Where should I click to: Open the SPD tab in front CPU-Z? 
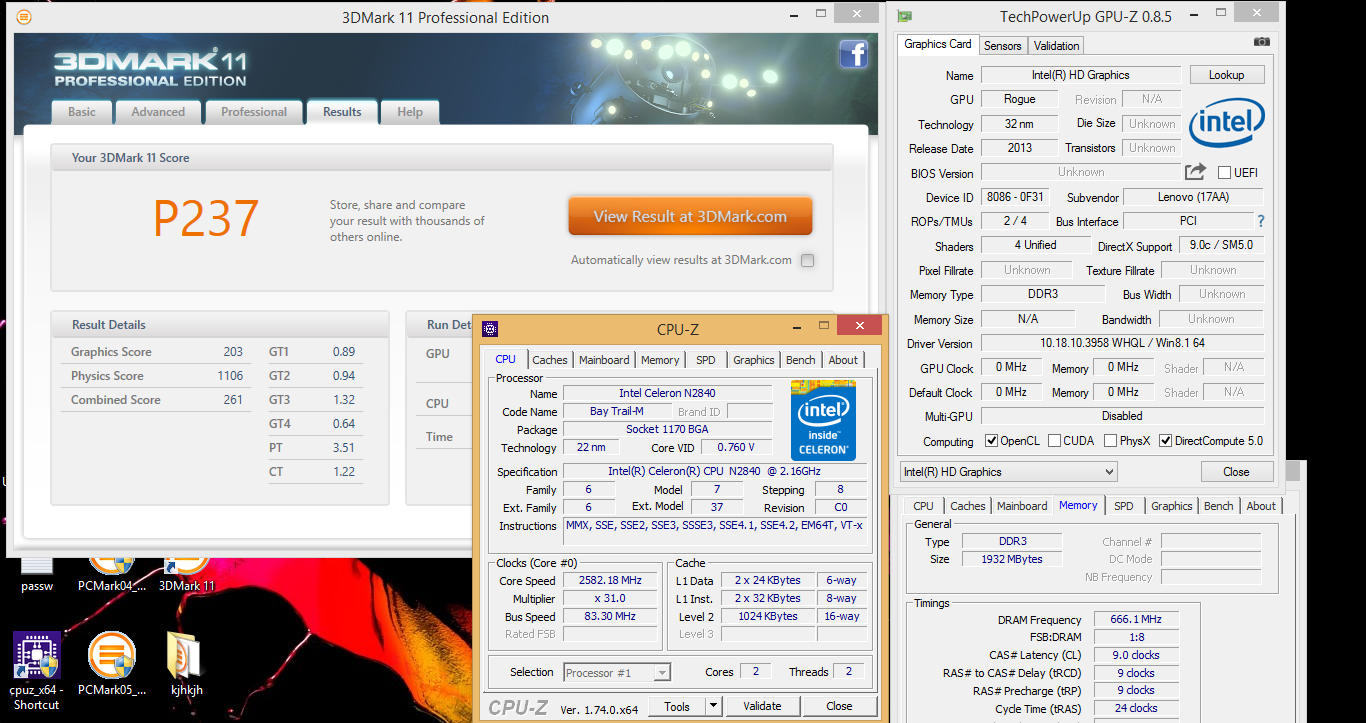[x=706, y=360]
